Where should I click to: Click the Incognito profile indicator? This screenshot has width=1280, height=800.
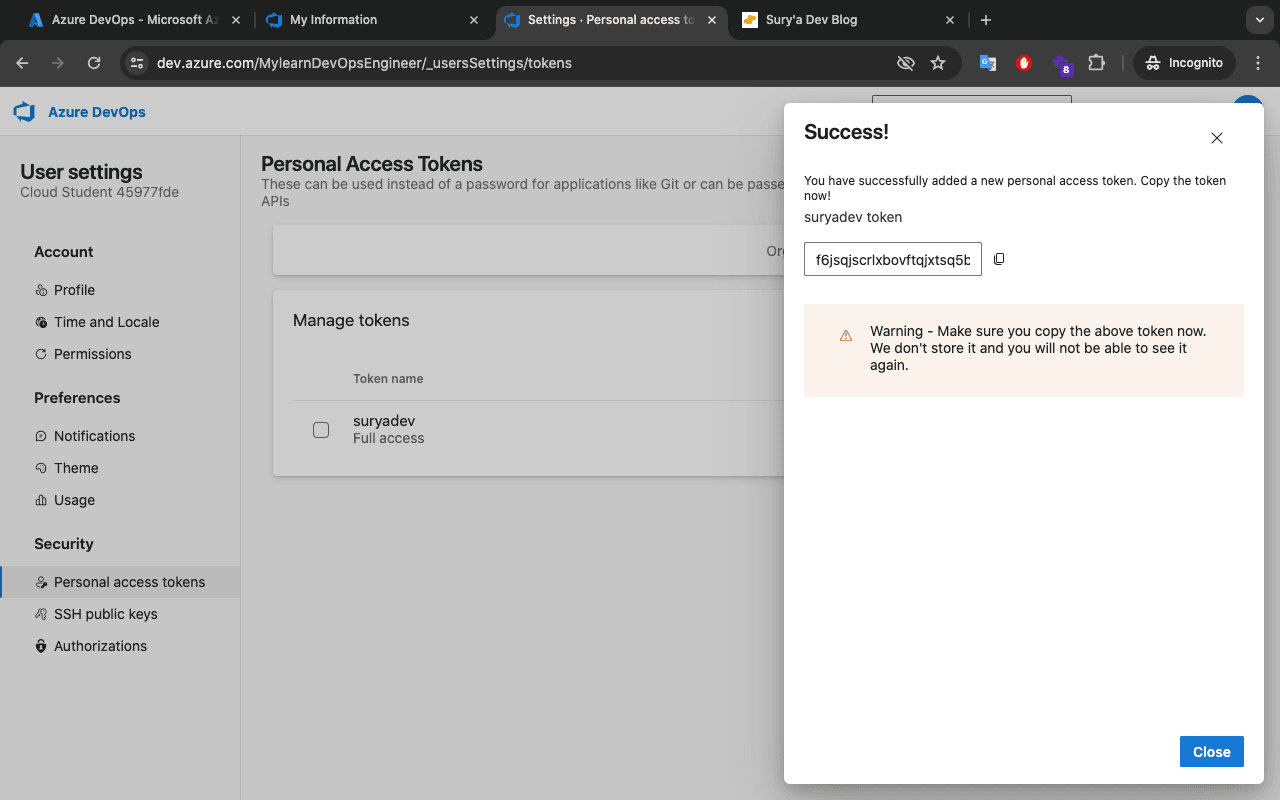(x=1184, y=63)
